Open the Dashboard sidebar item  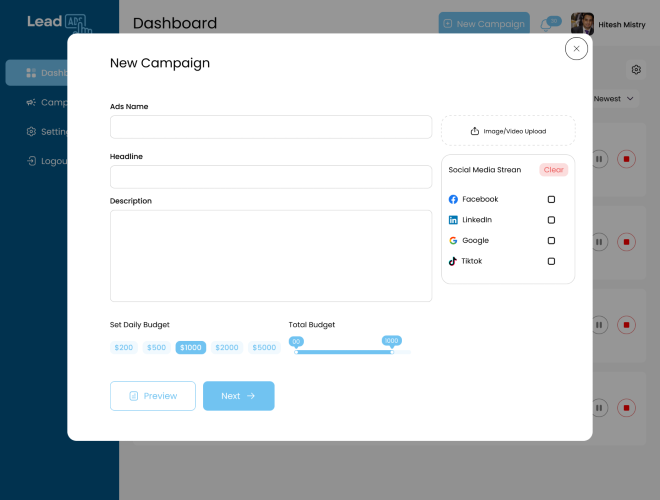(38, 73)
